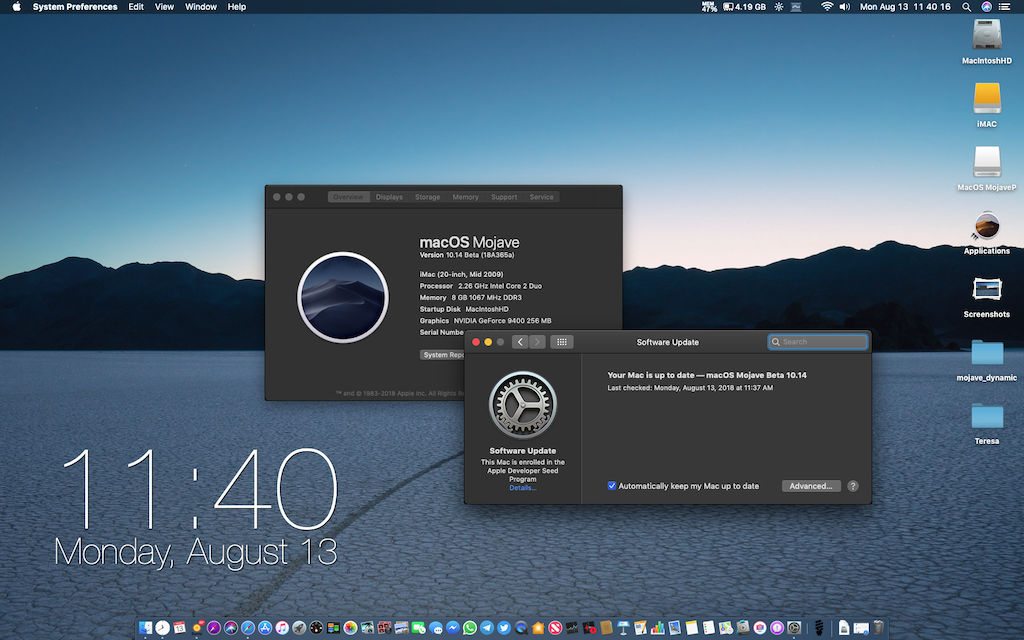Show all preferences grid button
This screenshot has width=1024, height=640.
tap(562, 342)
